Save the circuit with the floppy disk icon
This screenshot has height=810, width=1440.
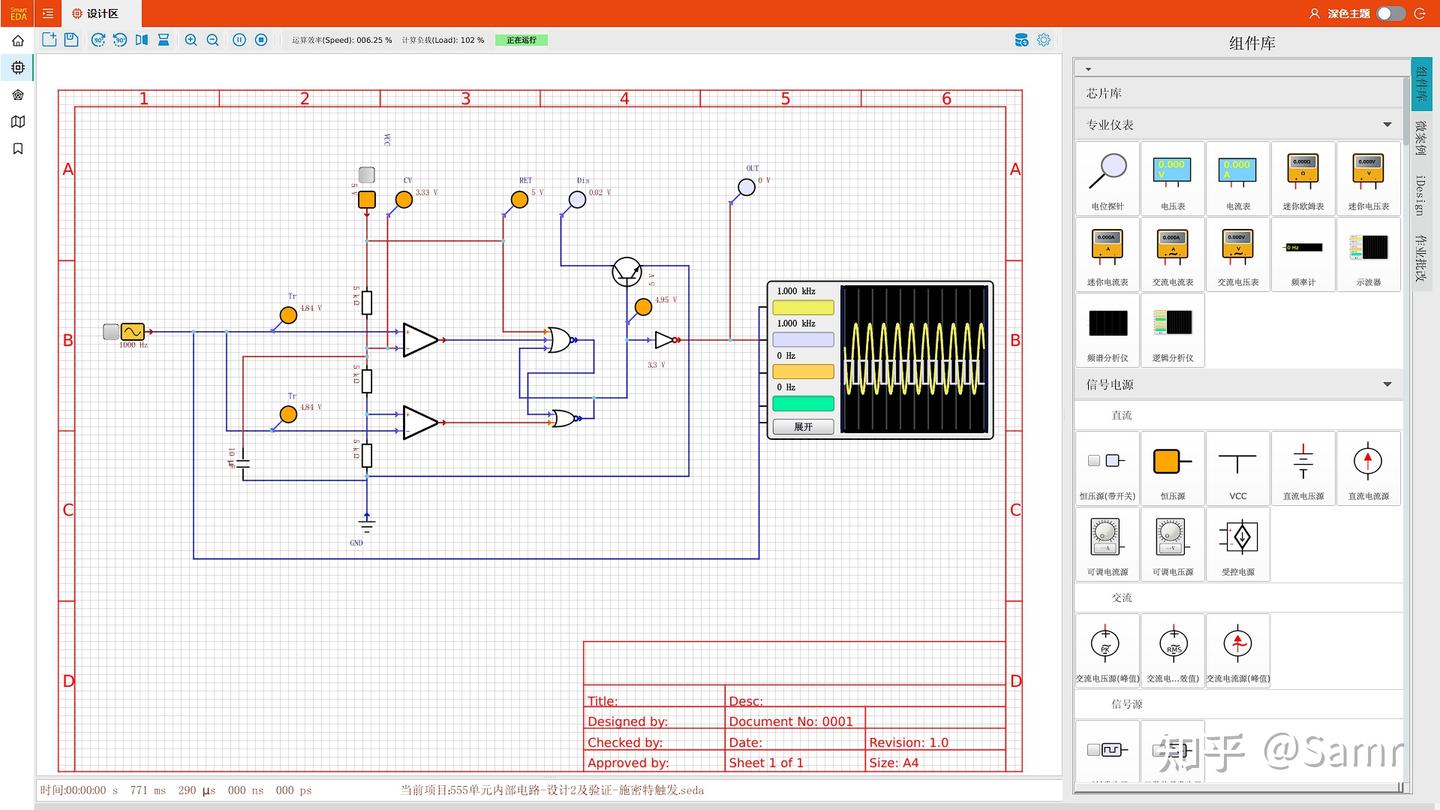tap(71, 40)
